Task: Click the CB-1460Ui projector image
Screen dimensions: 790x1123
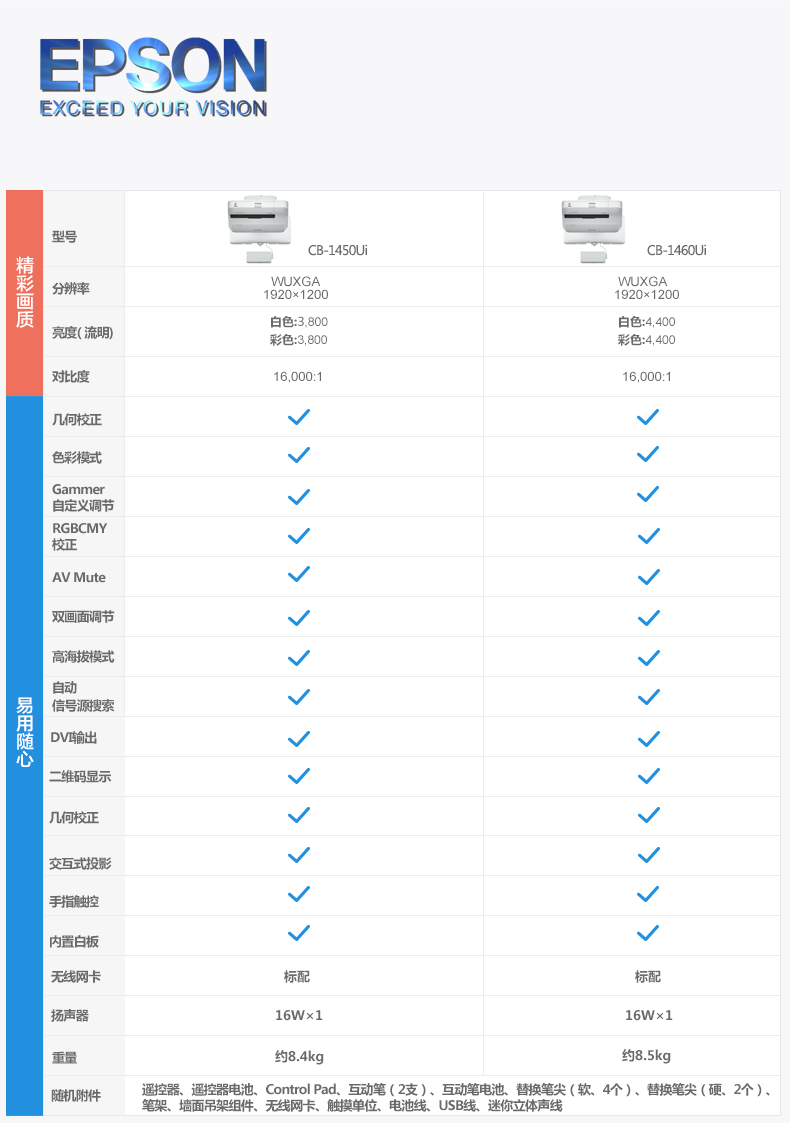Action: 593,229
